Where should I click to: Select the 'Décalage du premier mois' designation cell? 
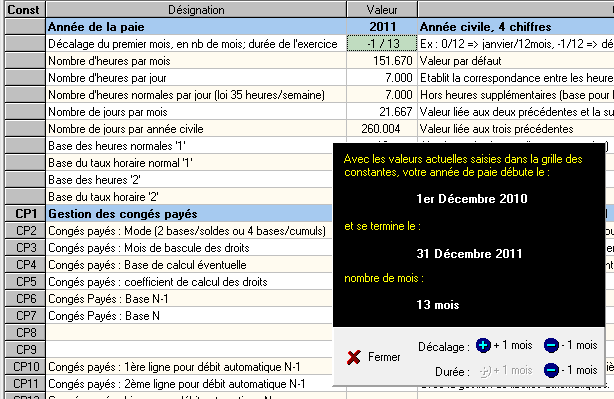(x=196, y=43)
